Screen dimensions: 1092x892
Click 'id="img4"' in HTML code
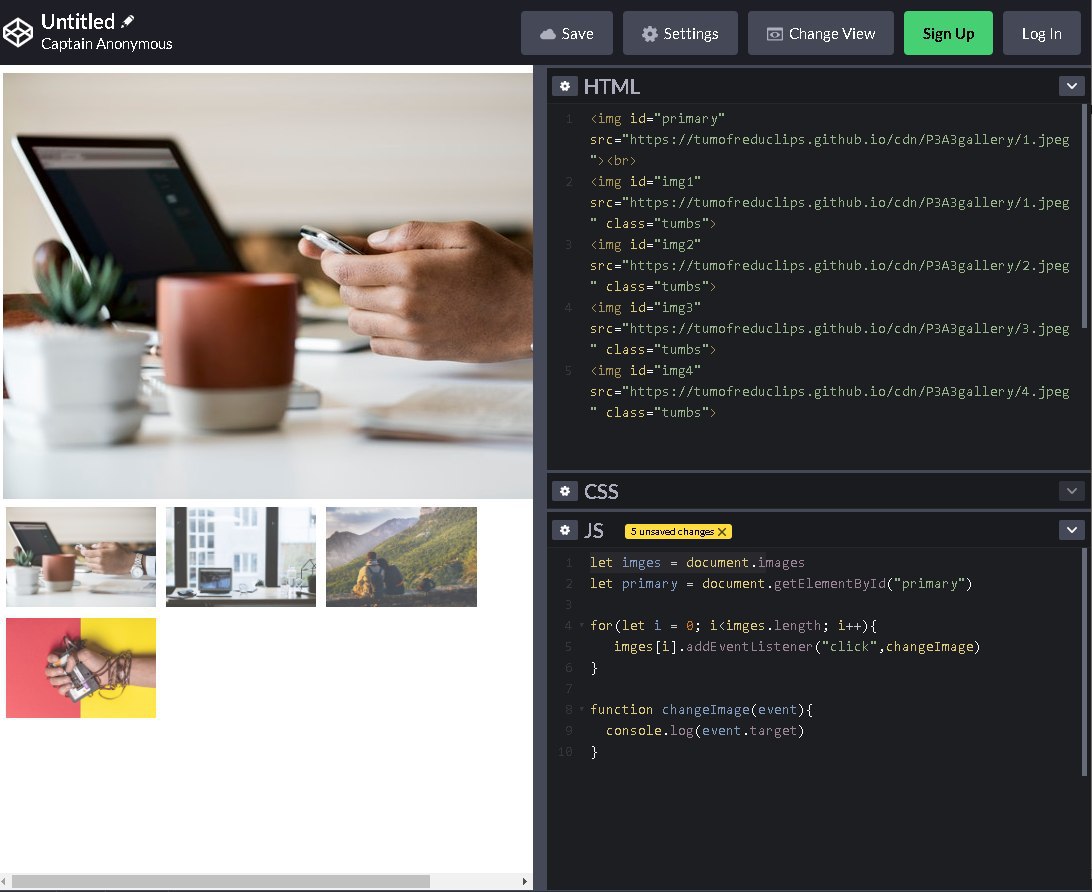point(665,370)
